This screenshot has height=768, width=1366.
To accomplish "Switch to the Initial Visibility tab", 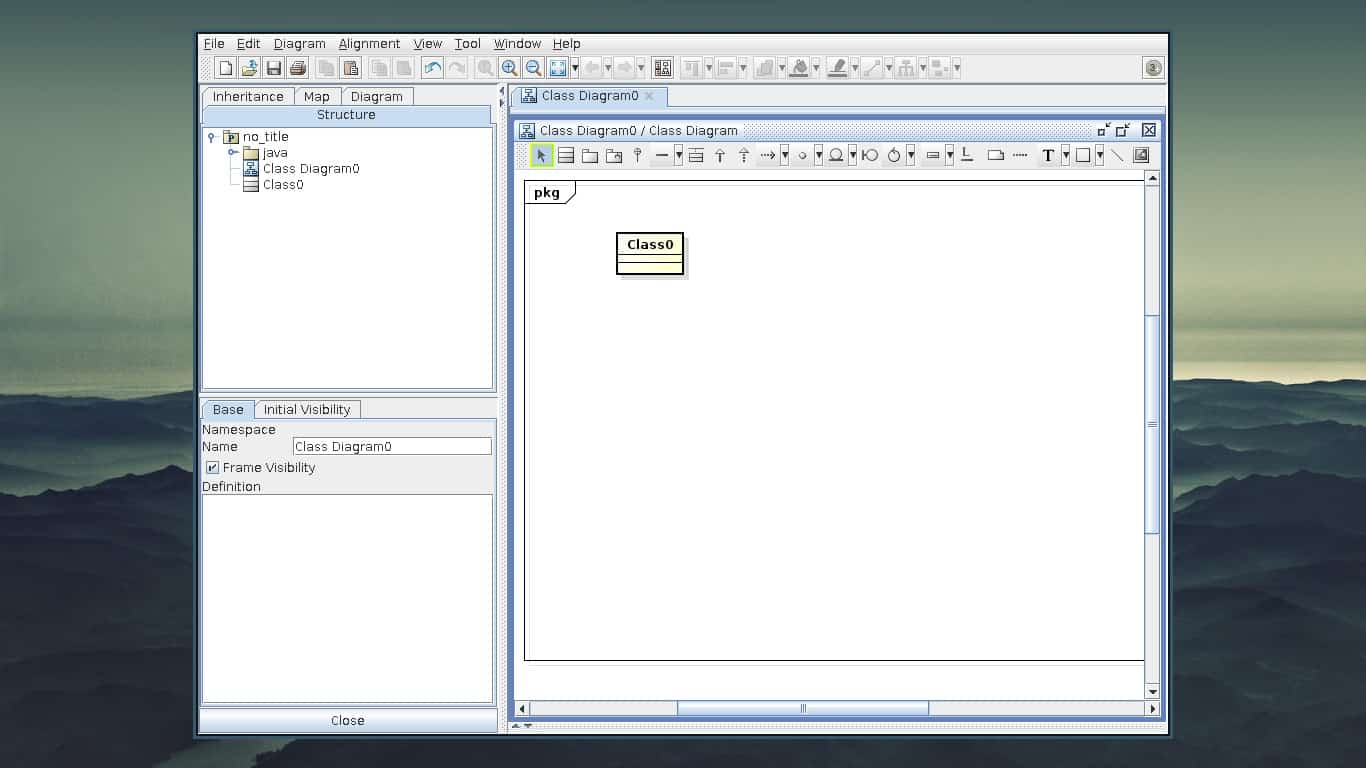I will [x=307, y=410].
